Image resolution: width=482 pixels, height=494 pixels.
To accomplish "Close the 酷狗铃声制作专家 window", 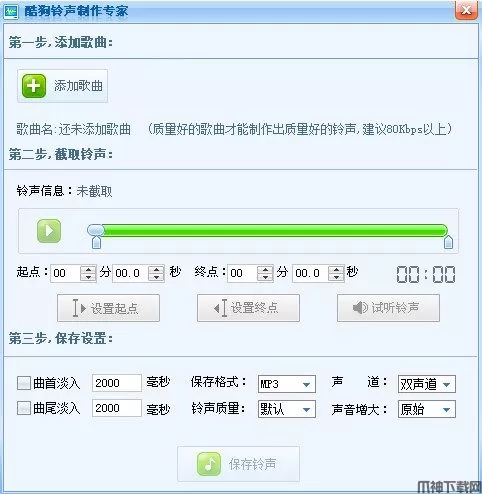I will click(x=466, y=10).
